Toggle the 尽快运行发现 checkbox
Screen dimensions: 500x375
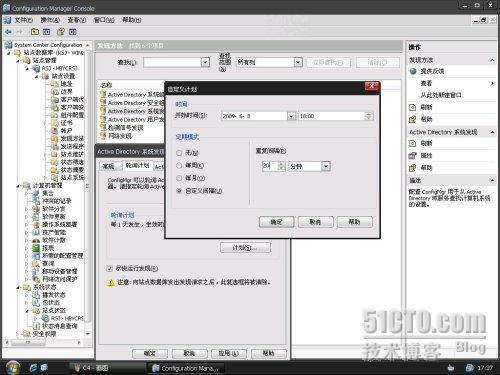click(x=109, y=268)
